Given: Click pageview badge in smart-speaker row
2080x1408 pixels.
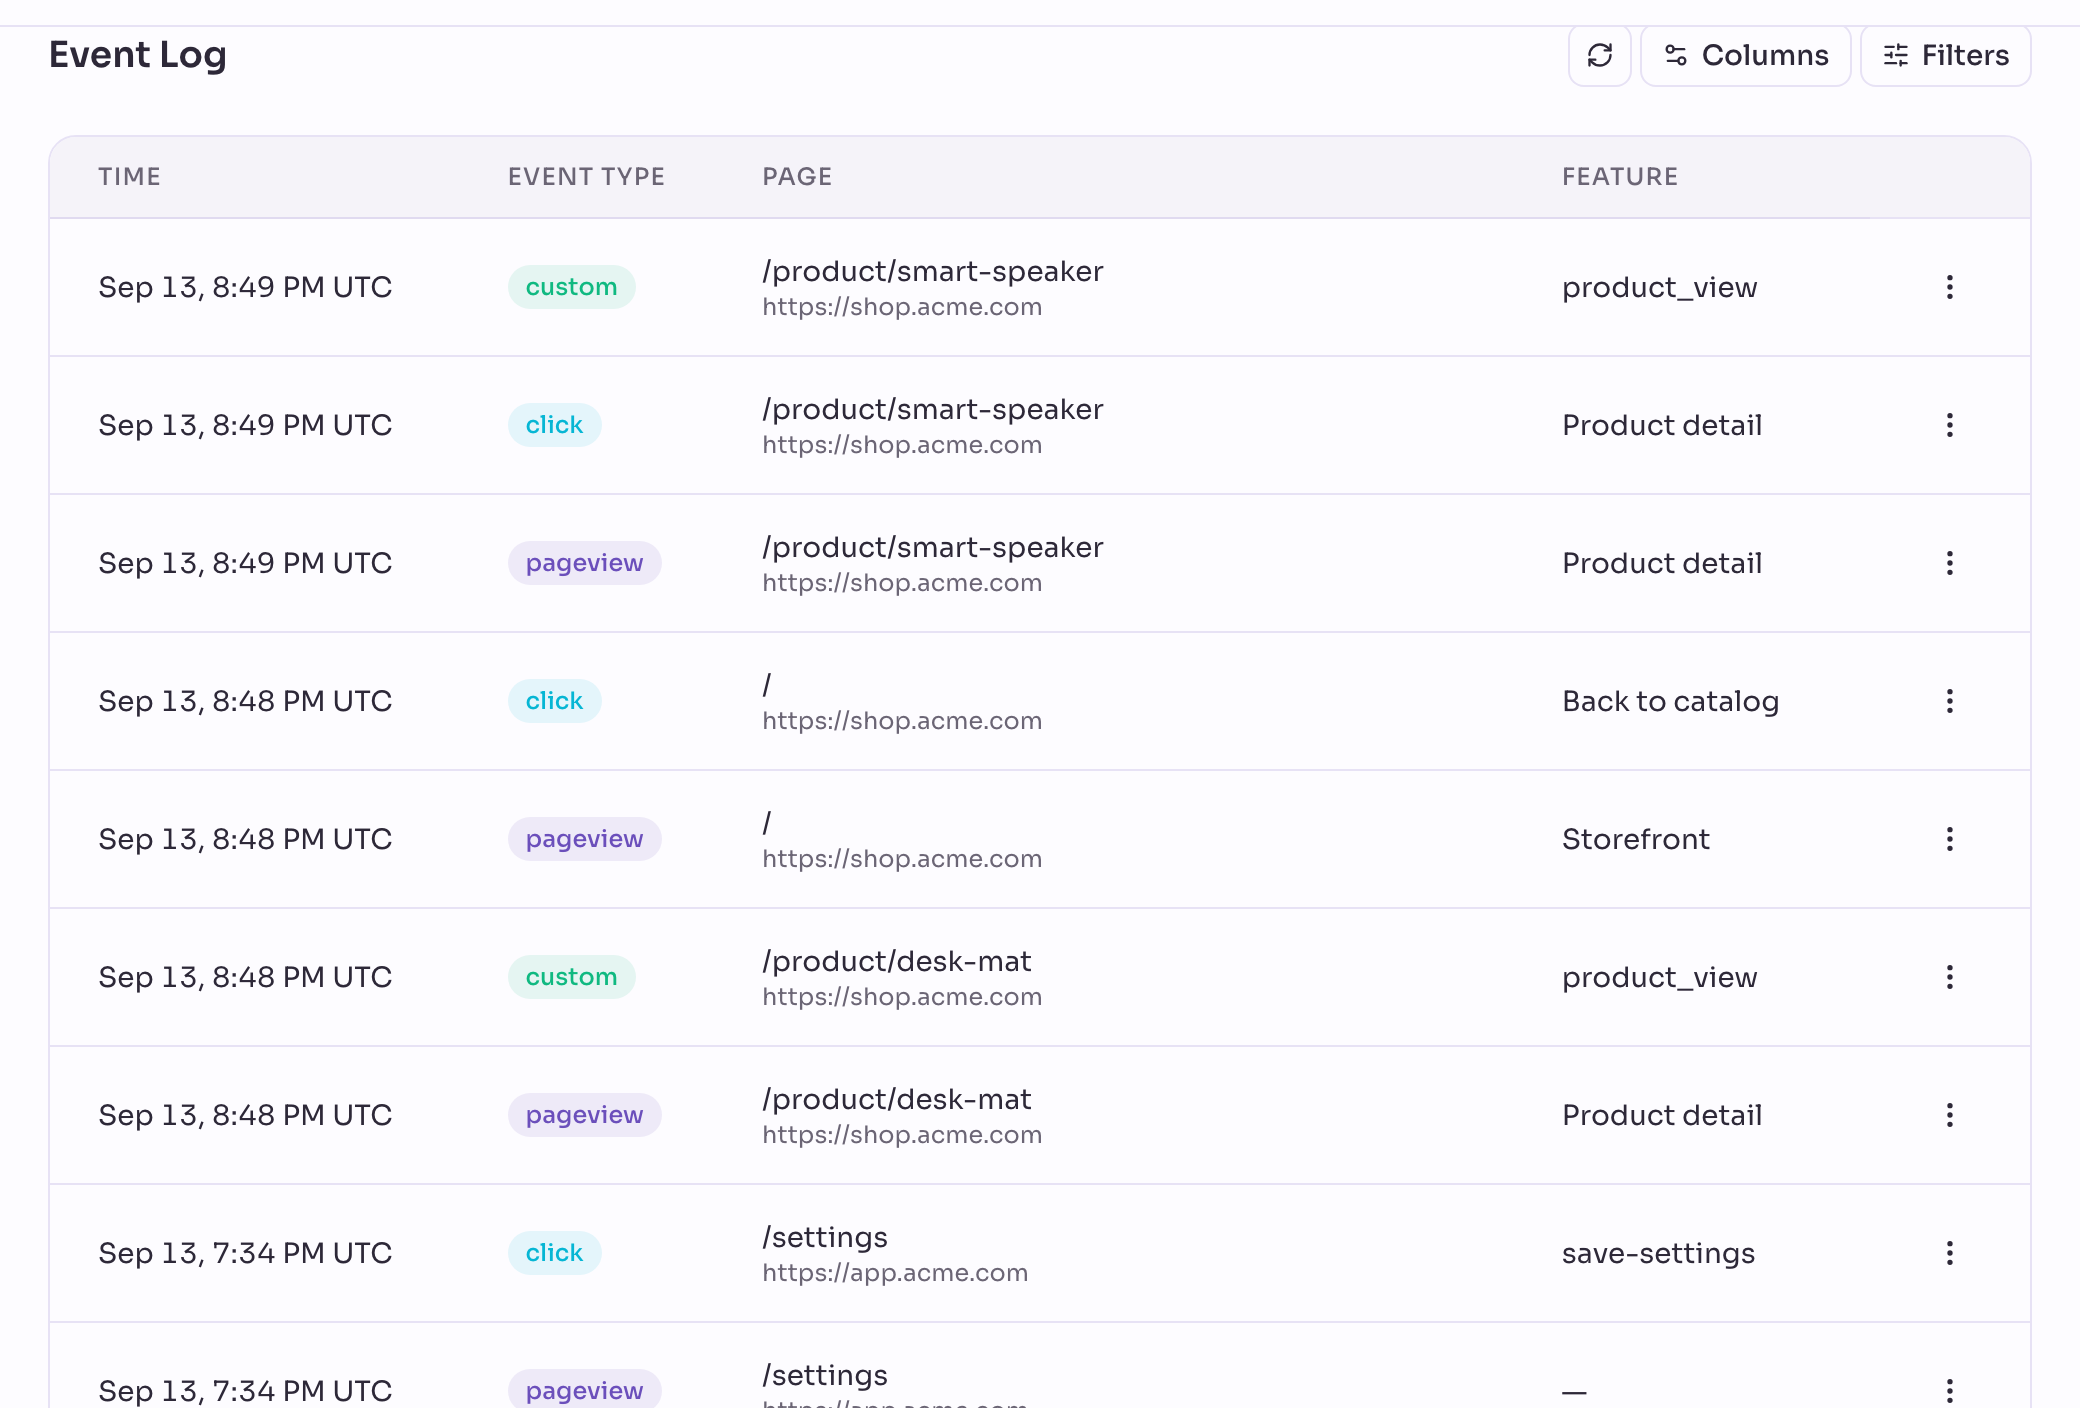Looking at the screenshot, I should click(x=584, y=563).
